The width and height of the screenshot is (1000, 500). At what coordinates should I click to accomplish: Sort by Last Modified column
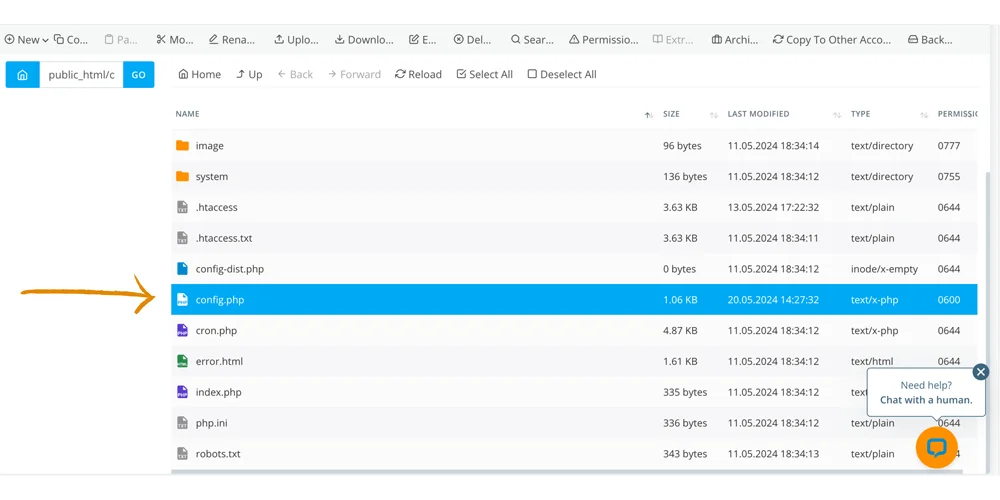[758, 114]
